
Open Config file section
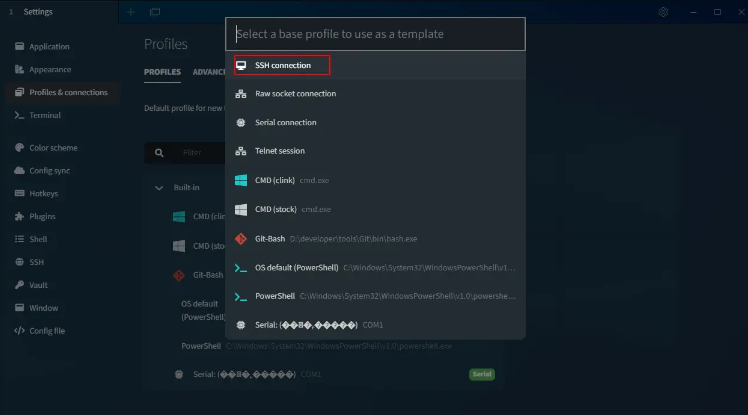(x=62, y=331)
